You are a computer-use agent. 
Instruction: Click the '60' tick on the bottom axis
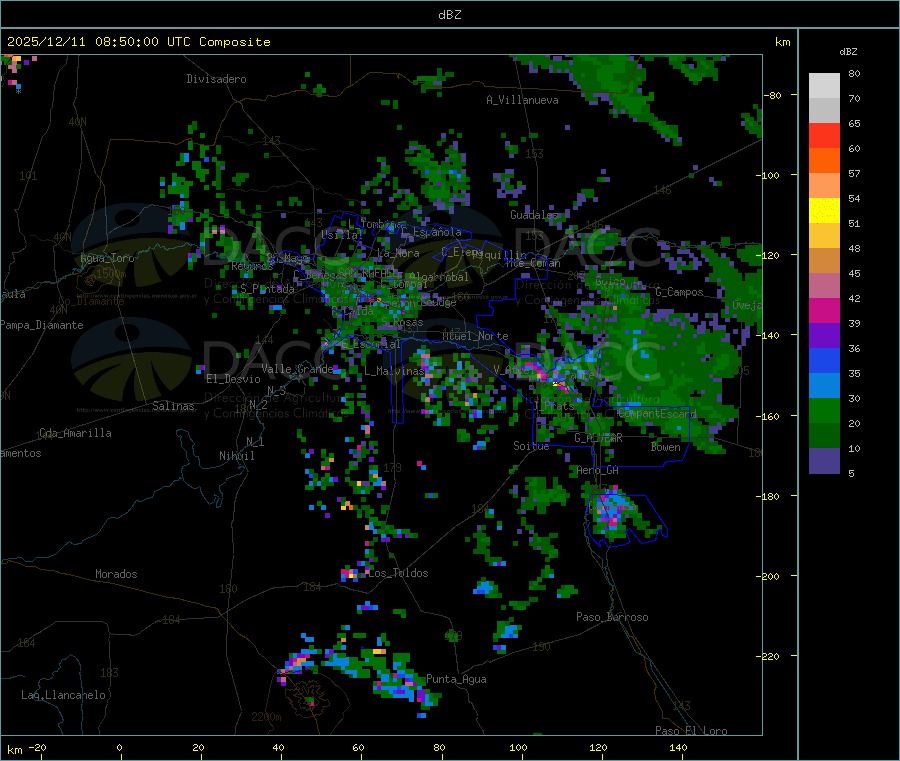pyautogui.click(x=358, y=747)
